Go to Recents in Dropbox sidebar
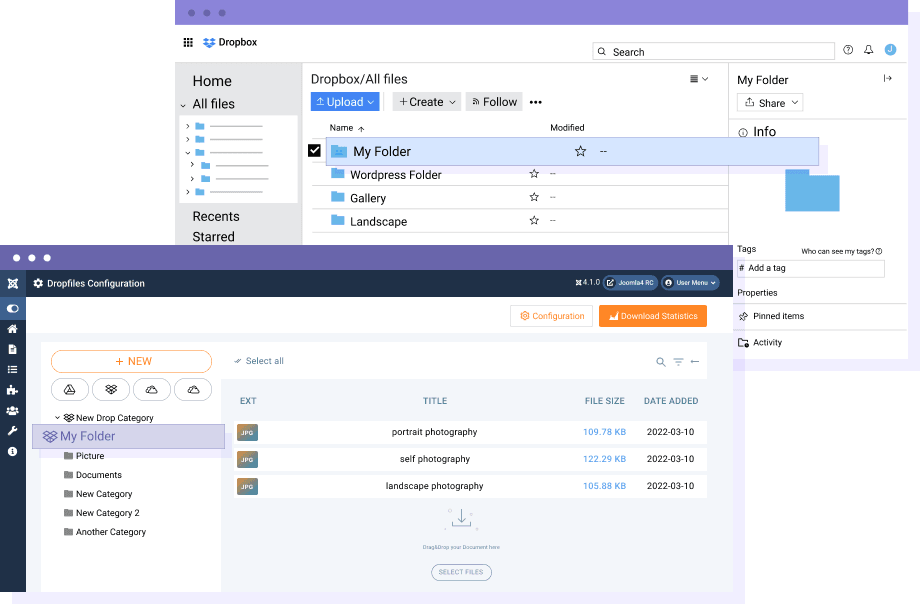The width and height of the screenshot is (920, 604). (x=216, y=216)
